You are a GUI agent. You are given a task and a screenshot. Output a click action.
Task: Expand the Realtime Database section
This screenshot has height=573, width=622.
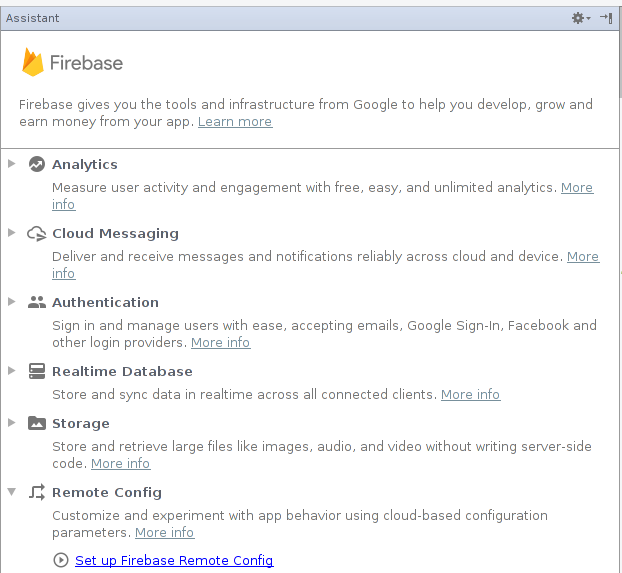coord(12,371)
